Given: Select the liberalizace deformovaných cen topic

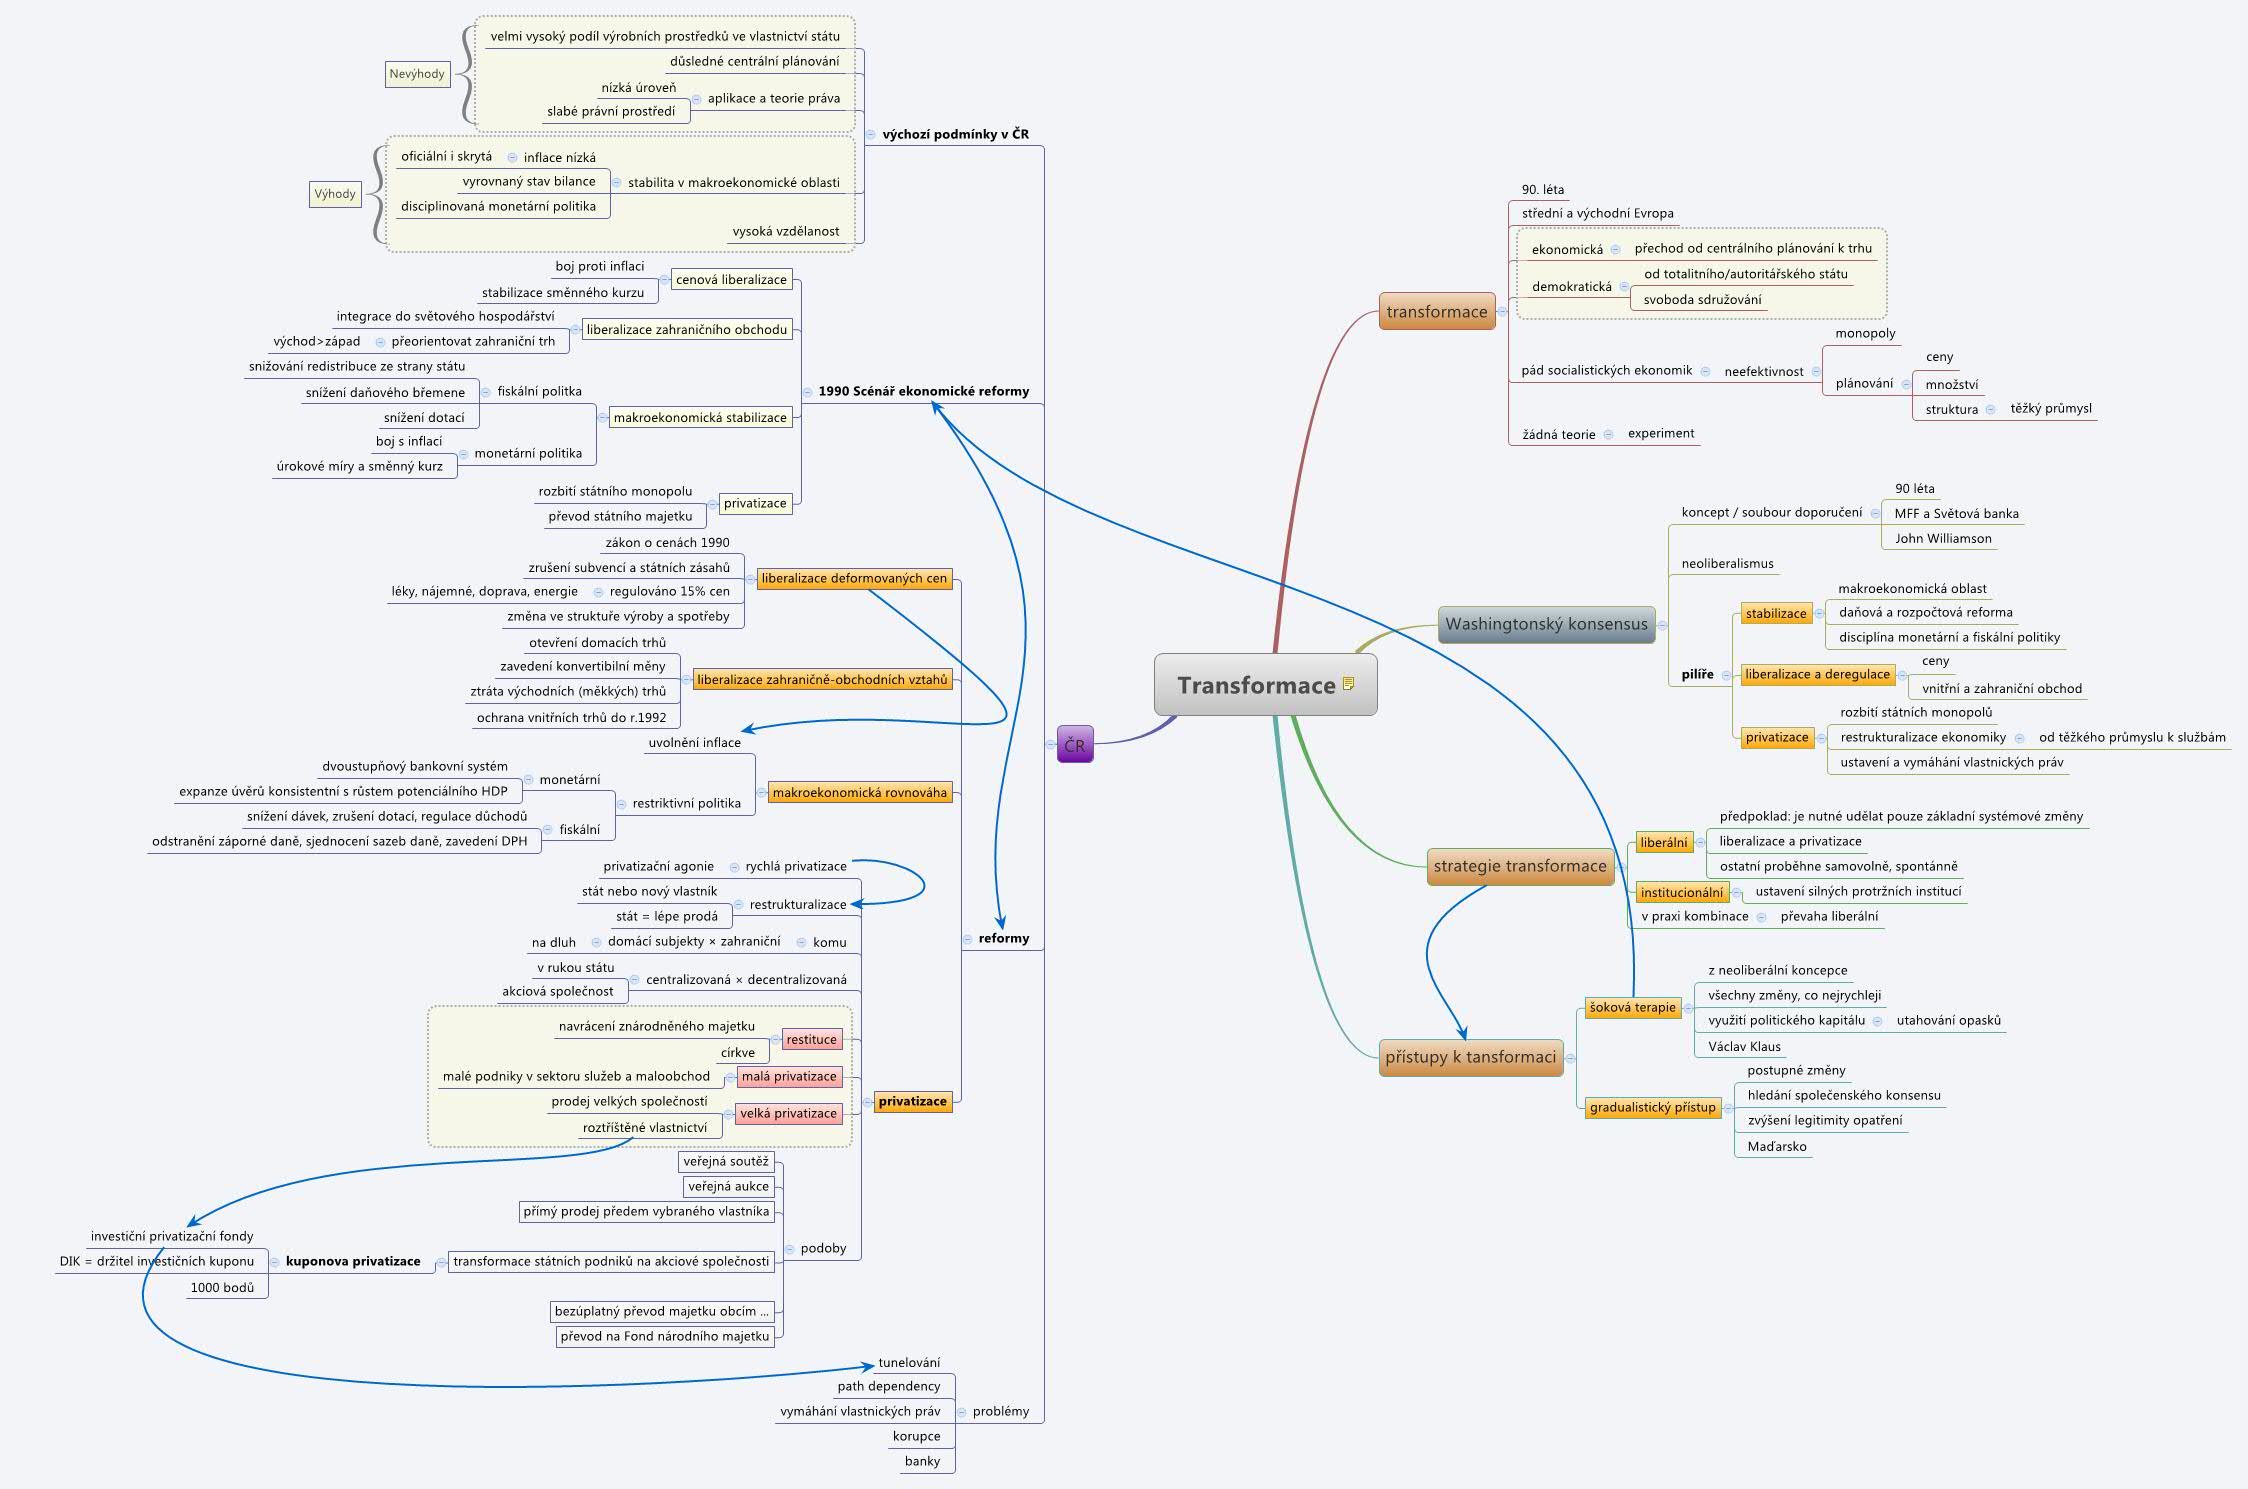Looking at the screenshot, I should point(853,578).
